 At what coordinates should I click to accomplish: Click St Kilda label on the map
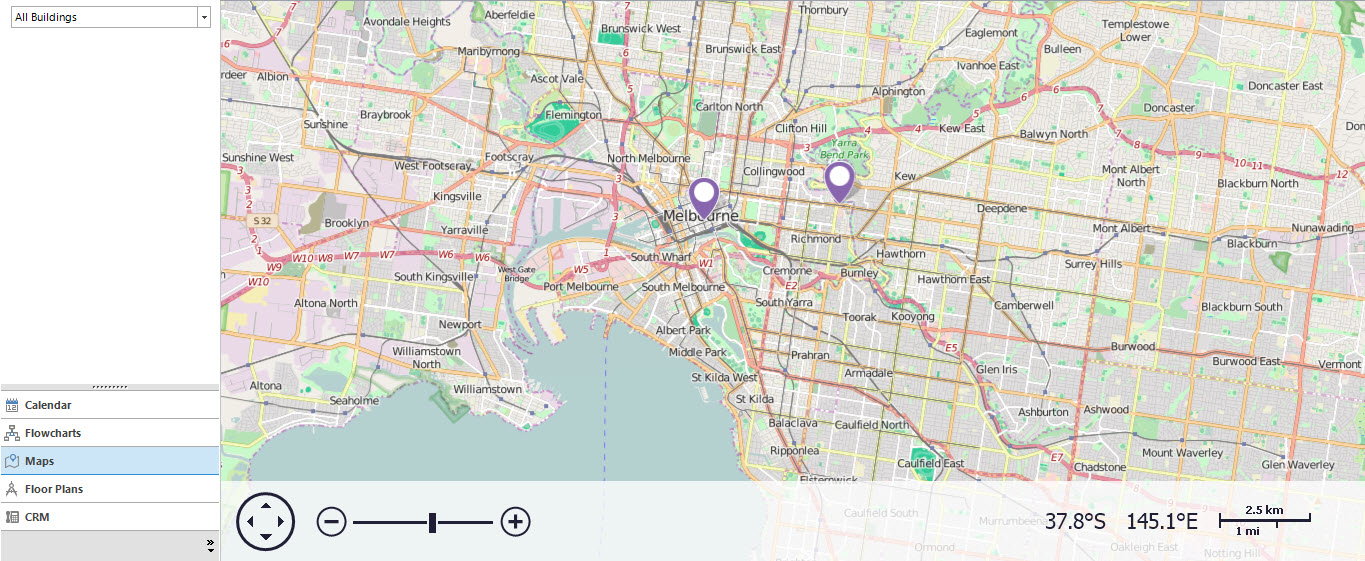pos(755,399)
